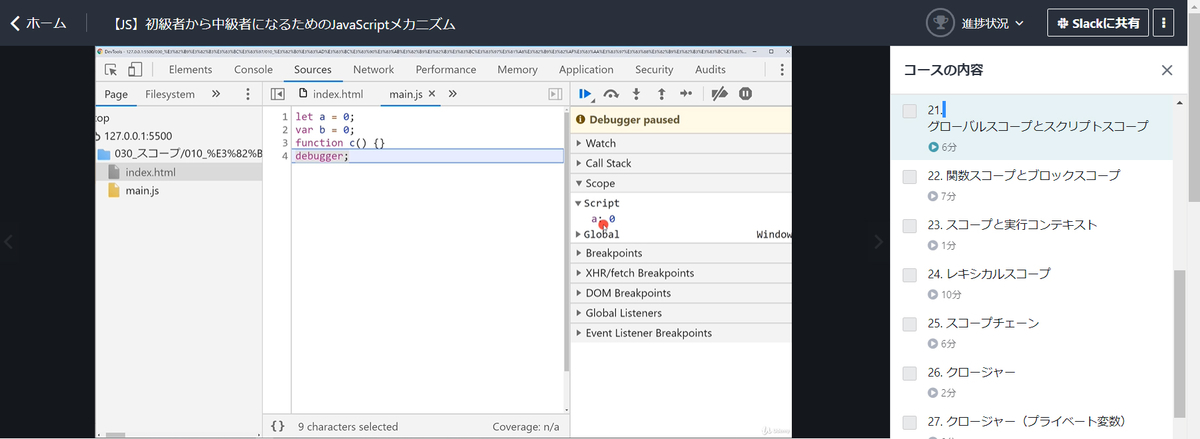
Task: Open the main.js editor tab
Action: [405, 94]
